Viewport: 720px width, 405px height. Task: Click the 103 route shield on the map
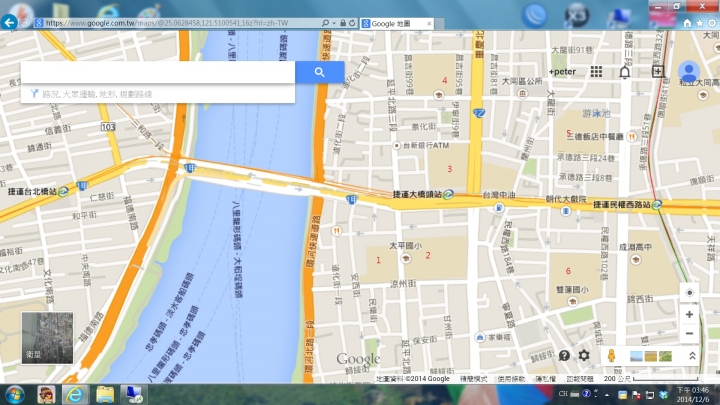(x=108, y=127)
